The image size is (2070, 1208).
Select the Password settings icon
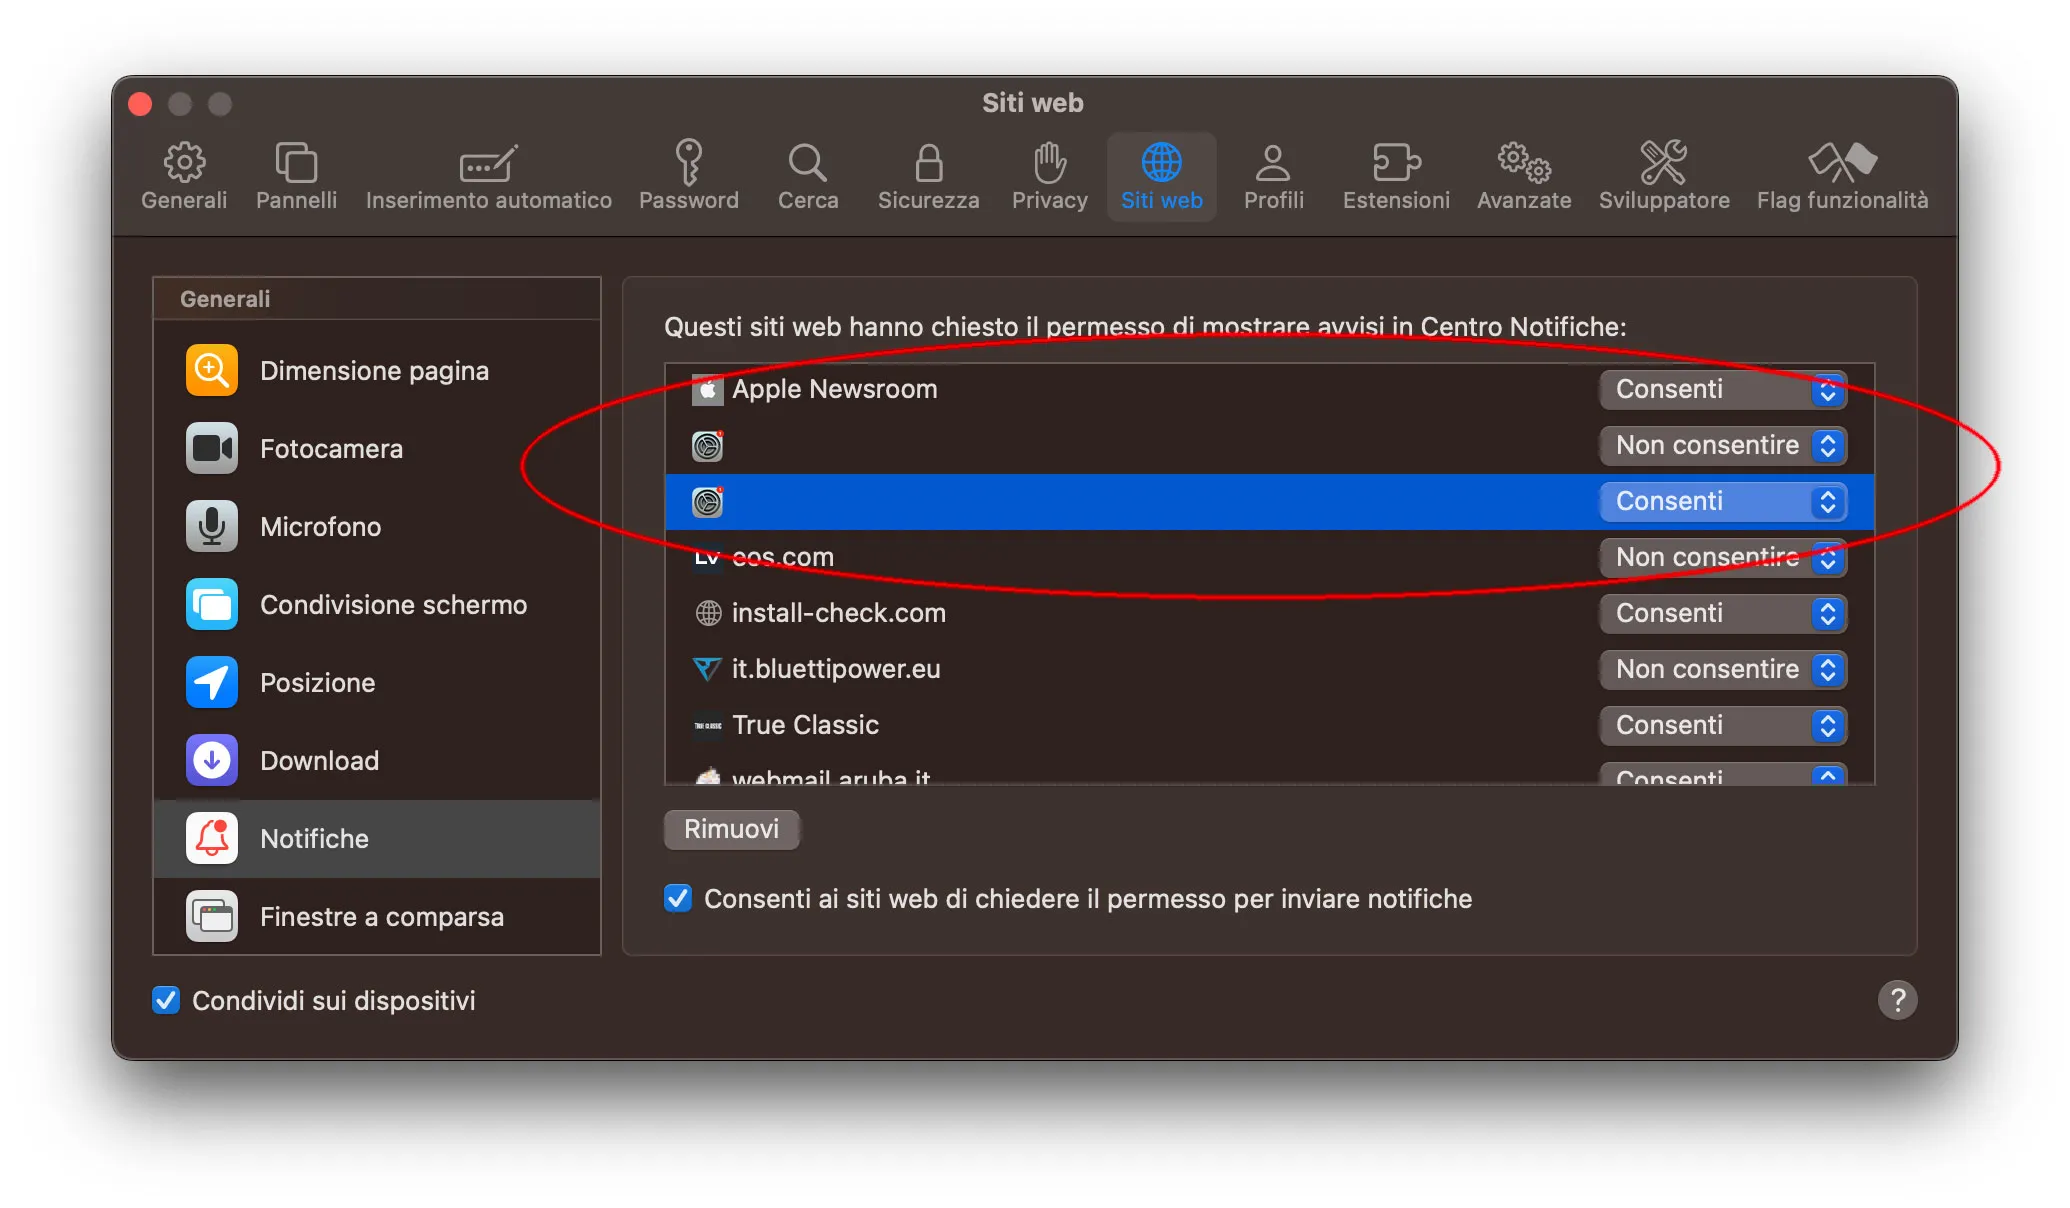689,176
